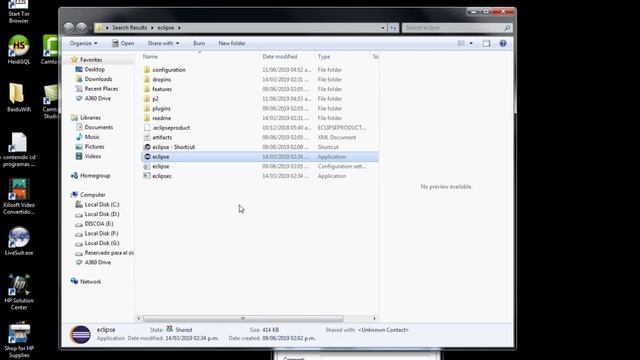
Task: Select Recent Places under Favorites
Action: (101, 89)
